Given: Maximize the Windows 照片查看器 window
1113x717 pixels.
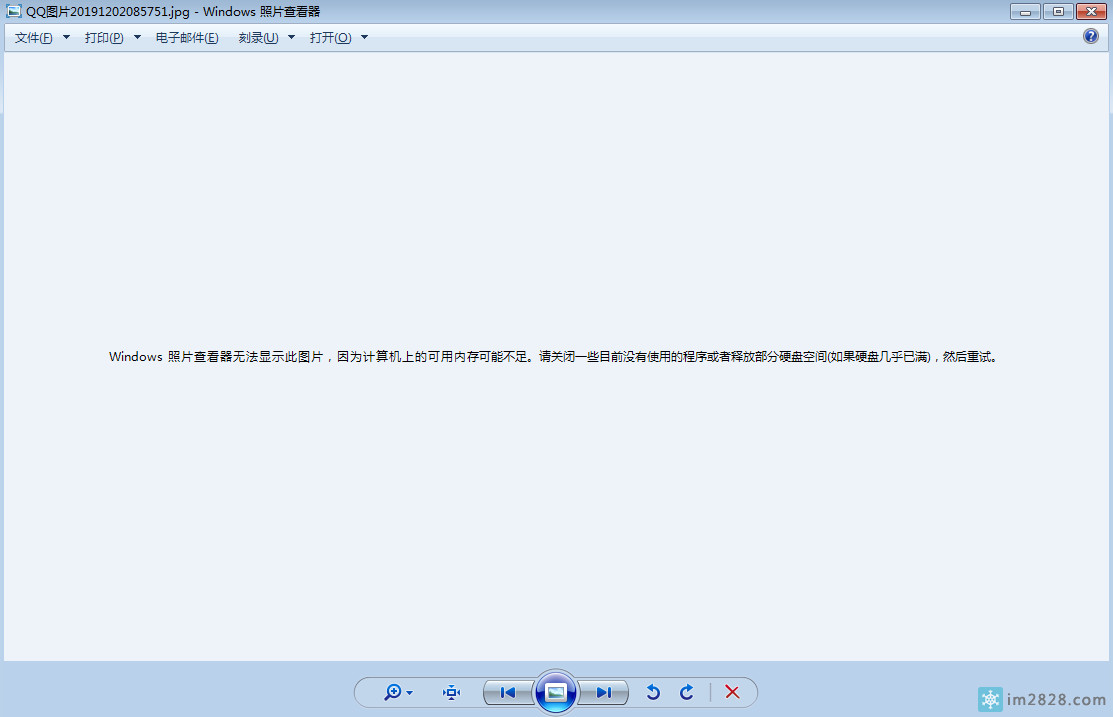Looking at the screenshot, I should (x=1058, y=11).
